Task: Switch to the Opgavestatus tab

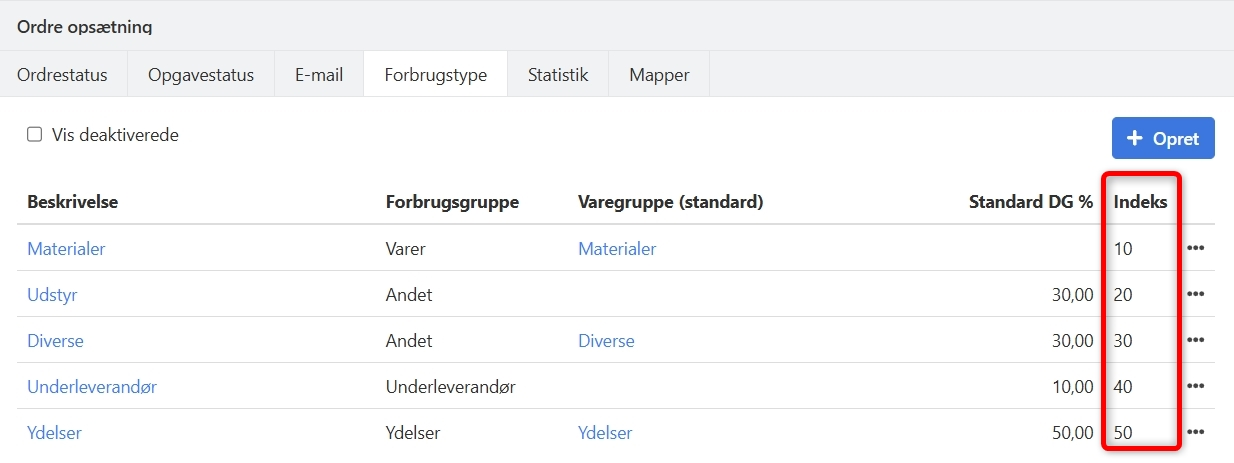Action: 201,75
